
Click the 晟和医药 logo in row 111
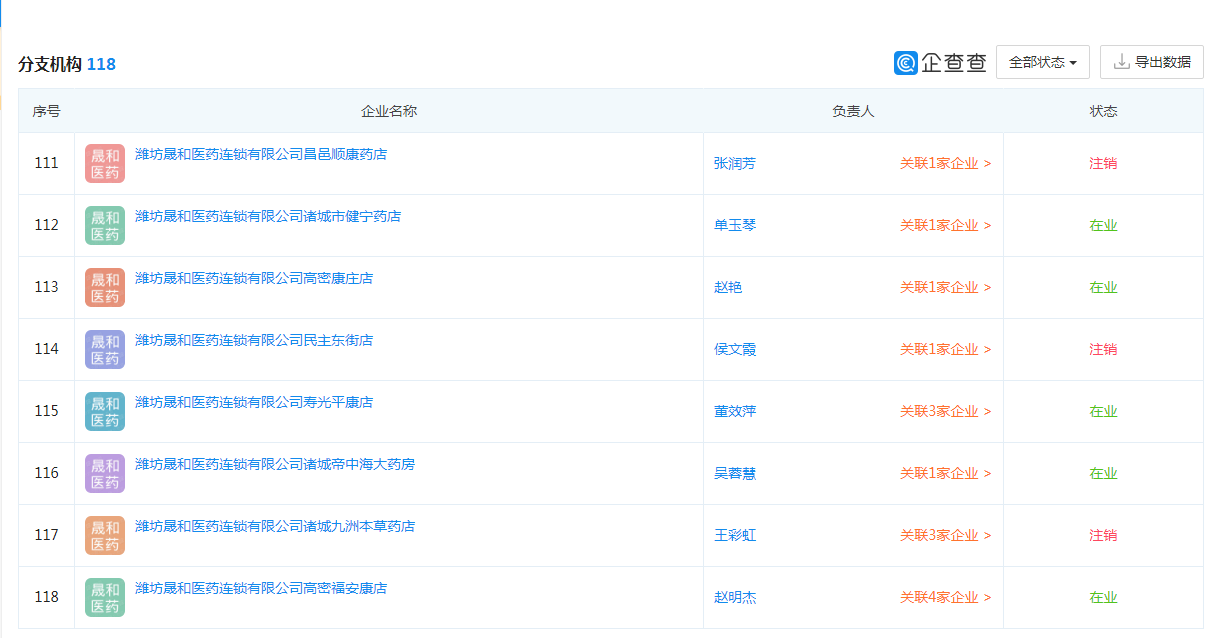point(105,163)
